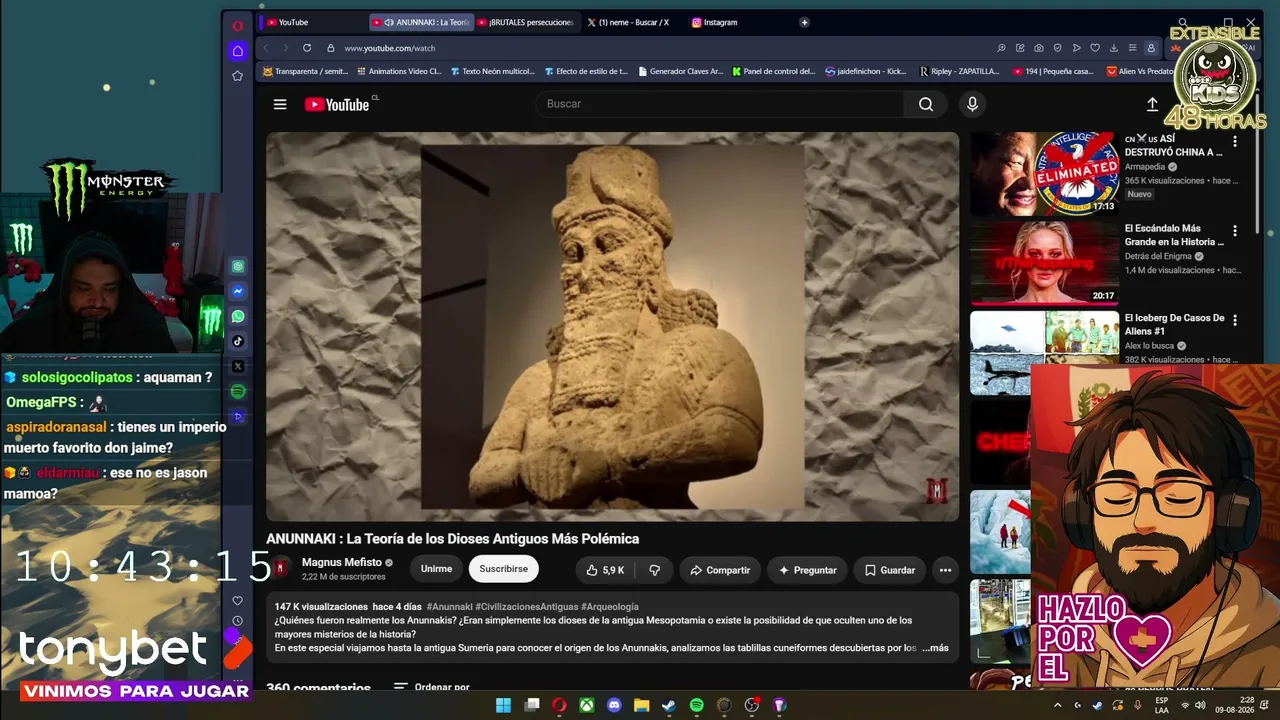This screenshot has width=1280, height=720.
Task: Switch to ¡BRUTALES persecuciones tab
Action: [x=526, y=22]
